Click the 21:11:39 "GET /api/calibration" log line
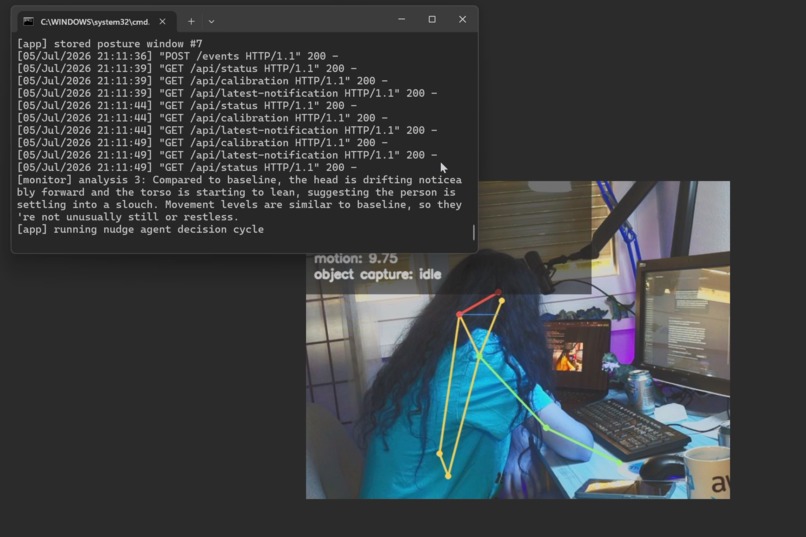Viewport: 806px width, 537px height. [202, 81]
